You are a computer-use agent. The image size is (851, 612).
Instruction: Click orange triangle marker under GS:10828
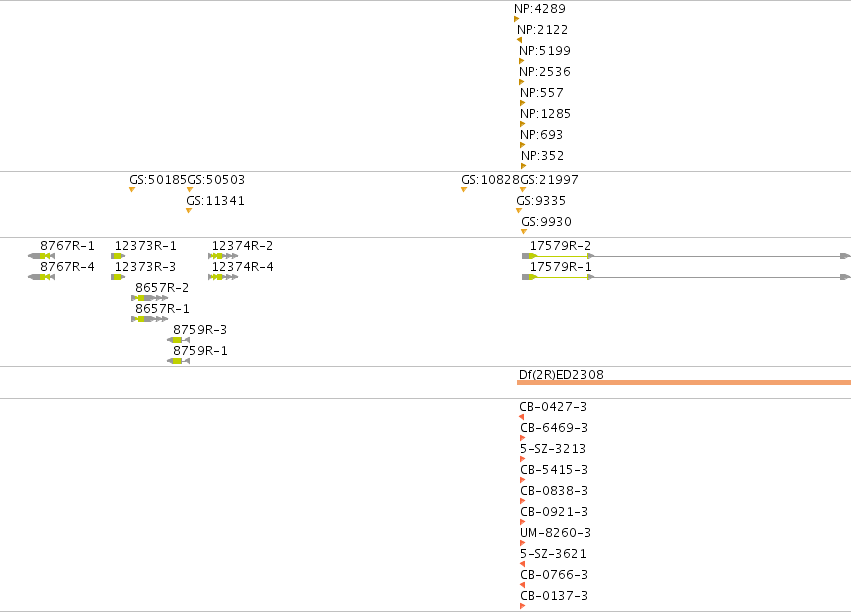(x=464, y=189)
